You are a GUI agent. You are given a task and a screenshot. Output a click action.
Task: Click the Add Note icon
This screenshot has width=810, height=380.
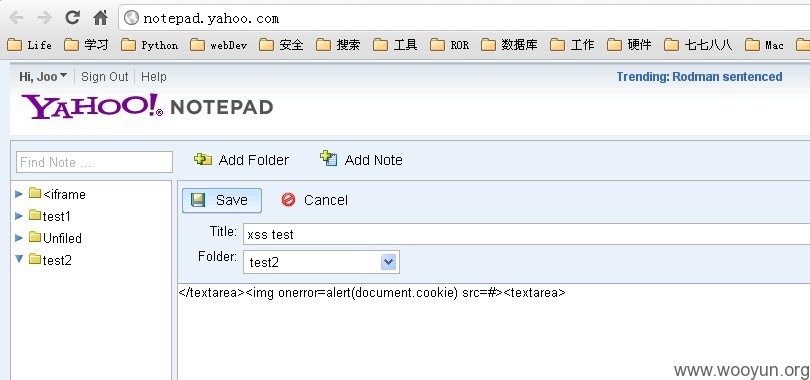click(329, 158)
